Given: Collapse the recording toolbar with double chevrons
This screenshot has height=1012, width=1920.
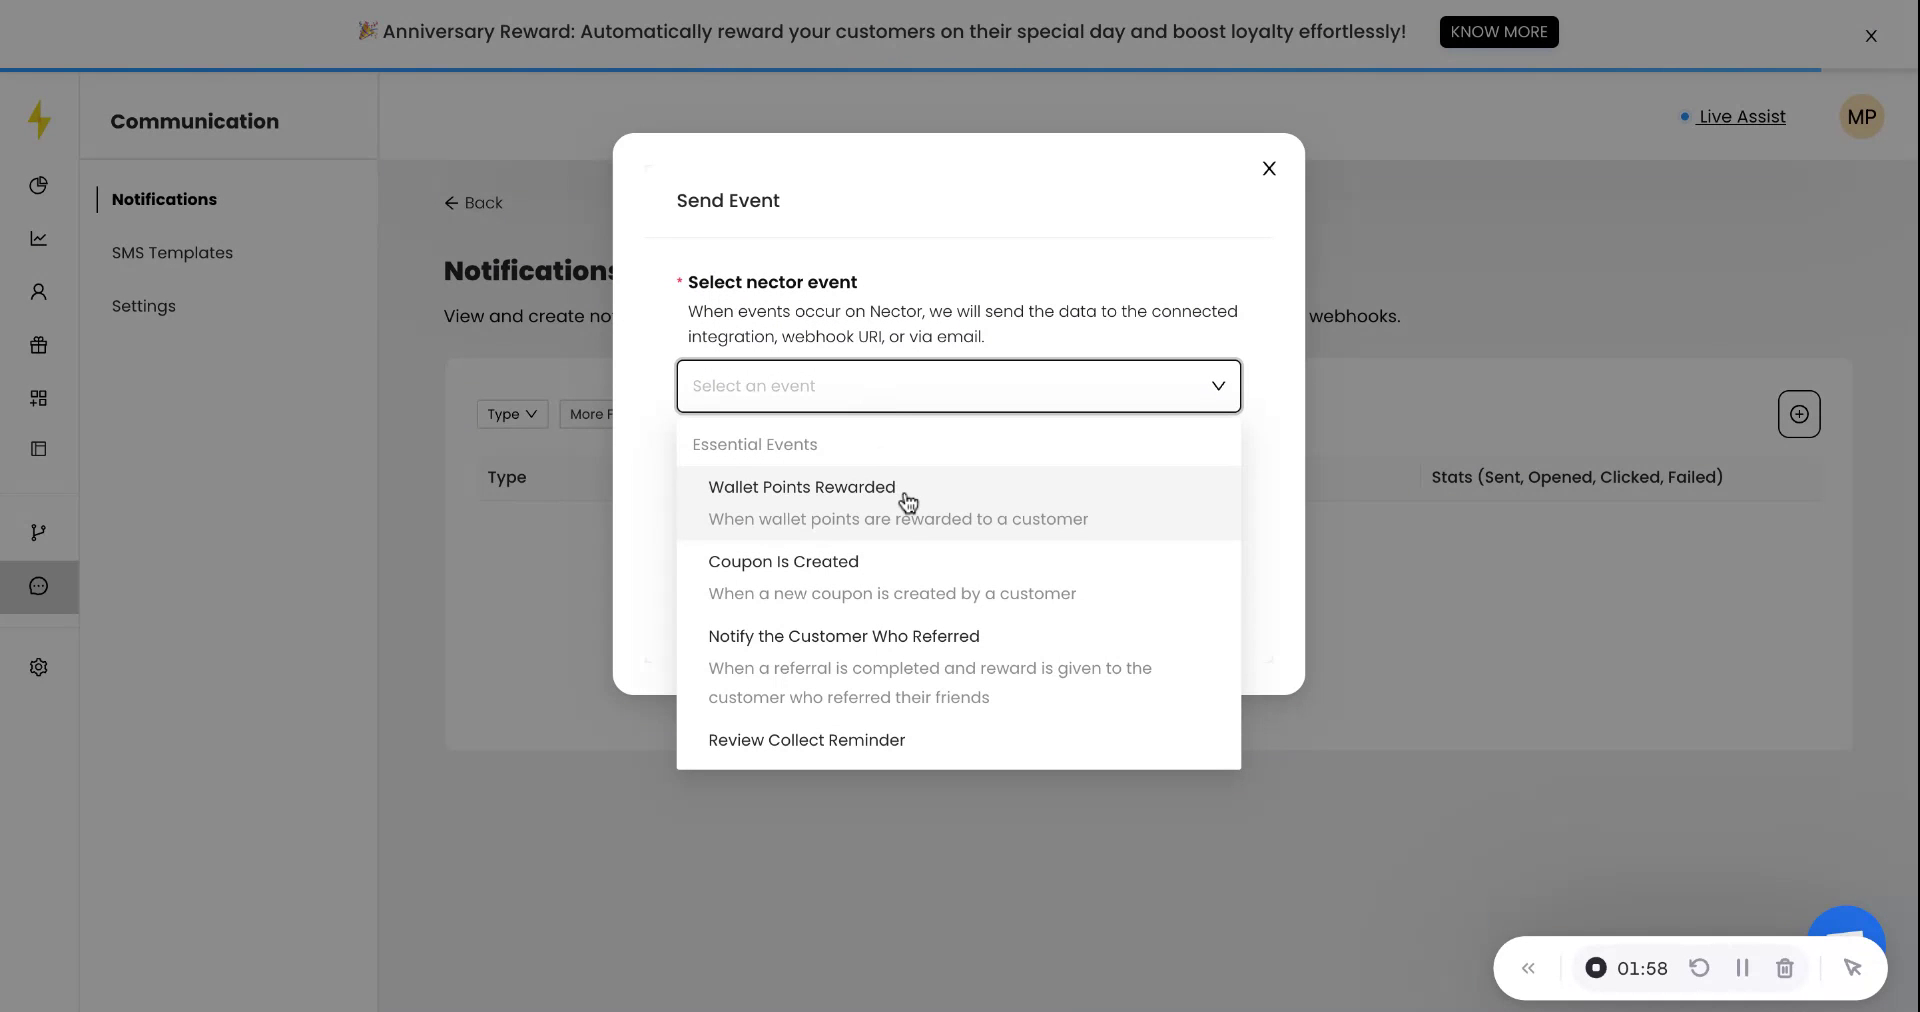Looking at the screenshot, I should click(x=1529, y=968).
